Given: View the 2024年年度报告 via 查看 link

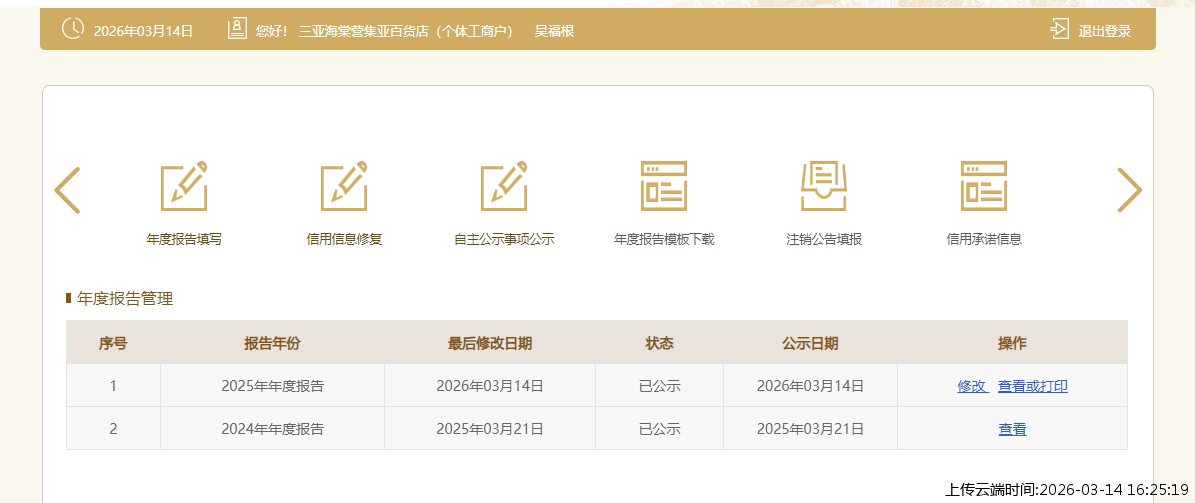Looking at the screenshot, I should tap(1012, 429).
